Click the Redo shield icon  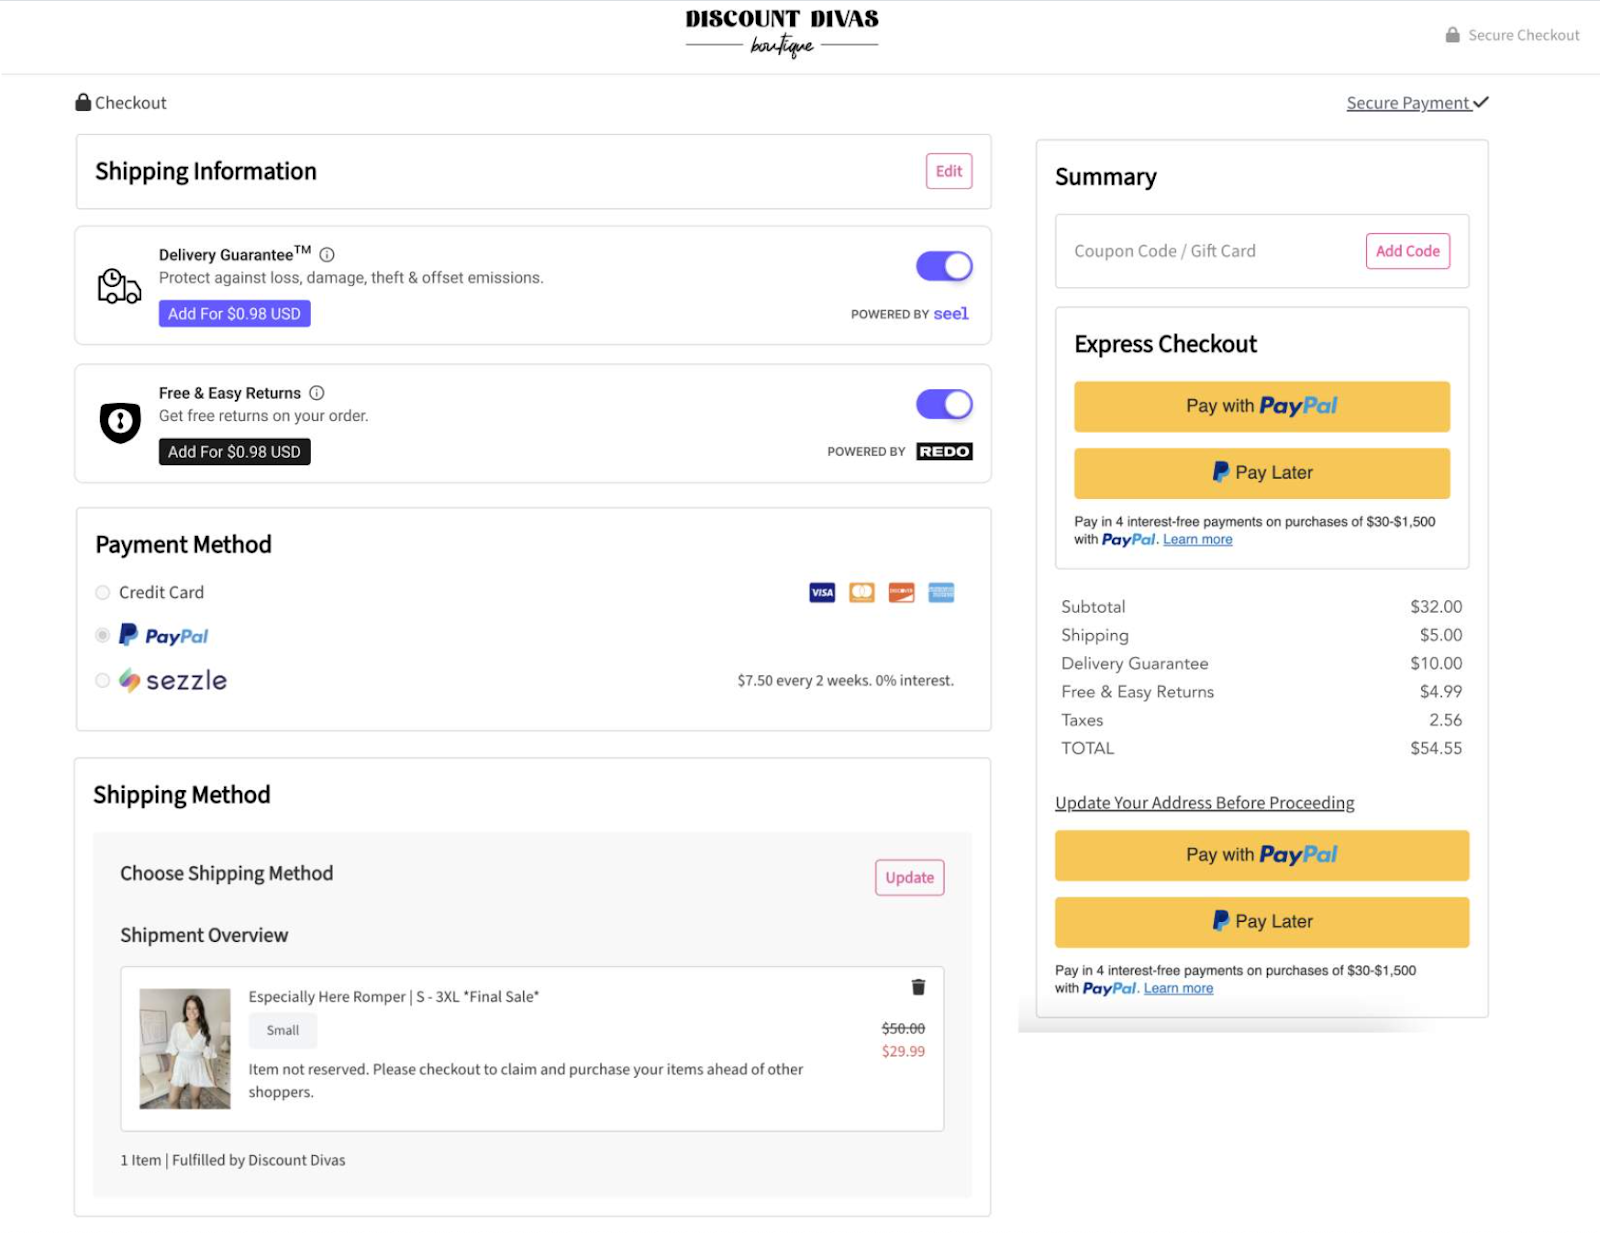point(120,422)
